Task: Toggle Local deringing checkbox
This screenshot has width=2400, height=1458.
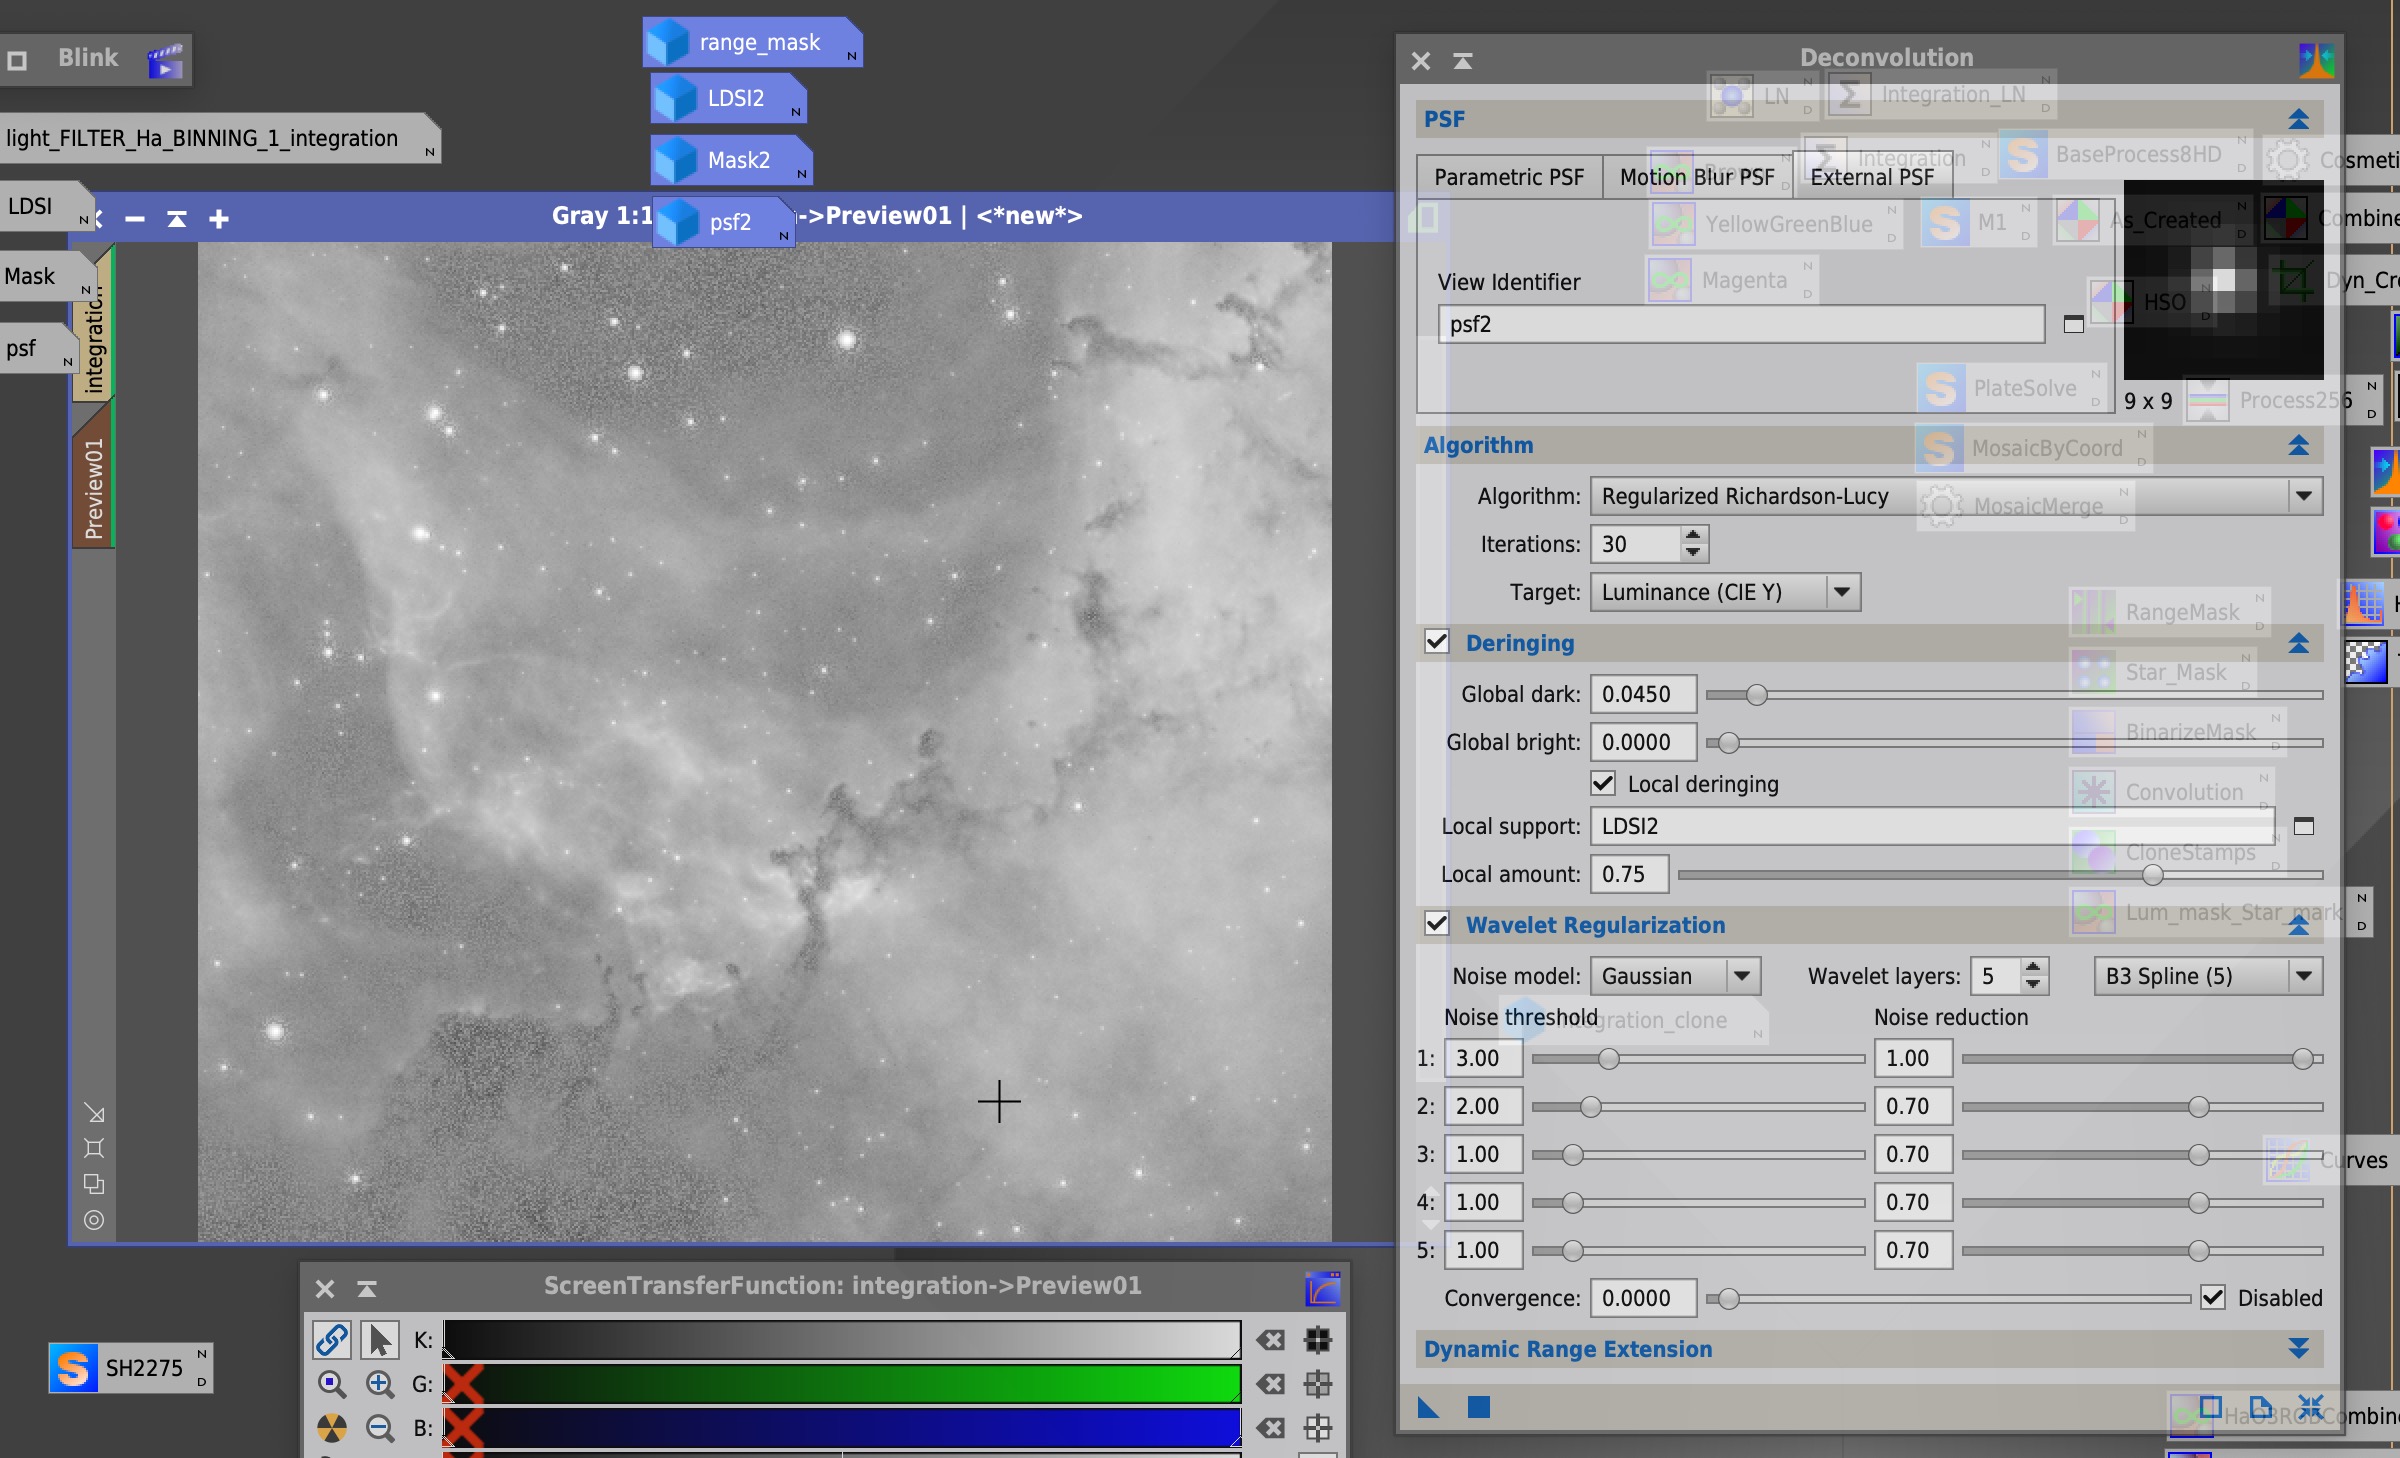Action: [1603, 783]
